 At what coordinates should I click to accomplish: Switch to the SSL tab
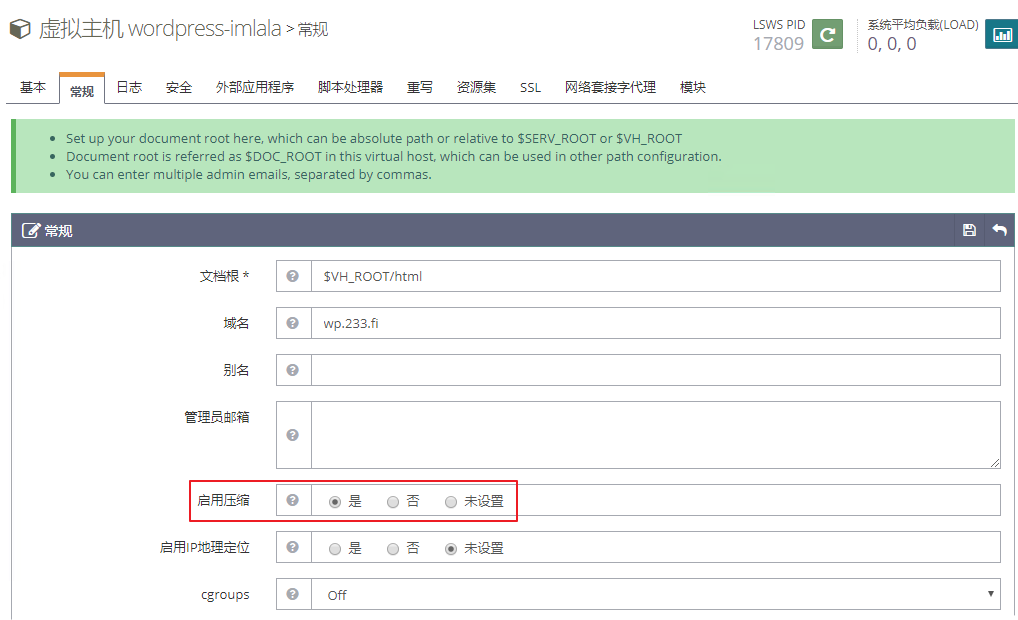(530, 87)
